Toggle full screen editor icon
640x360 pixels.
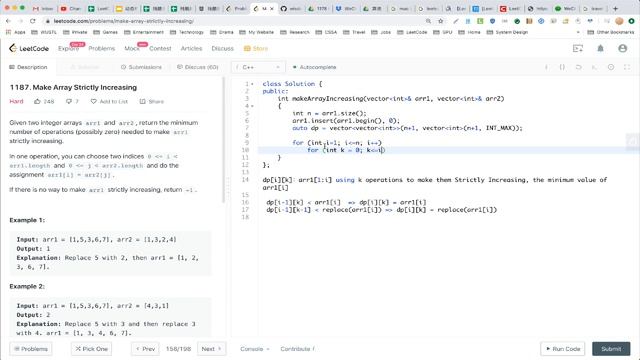(627, 67)
